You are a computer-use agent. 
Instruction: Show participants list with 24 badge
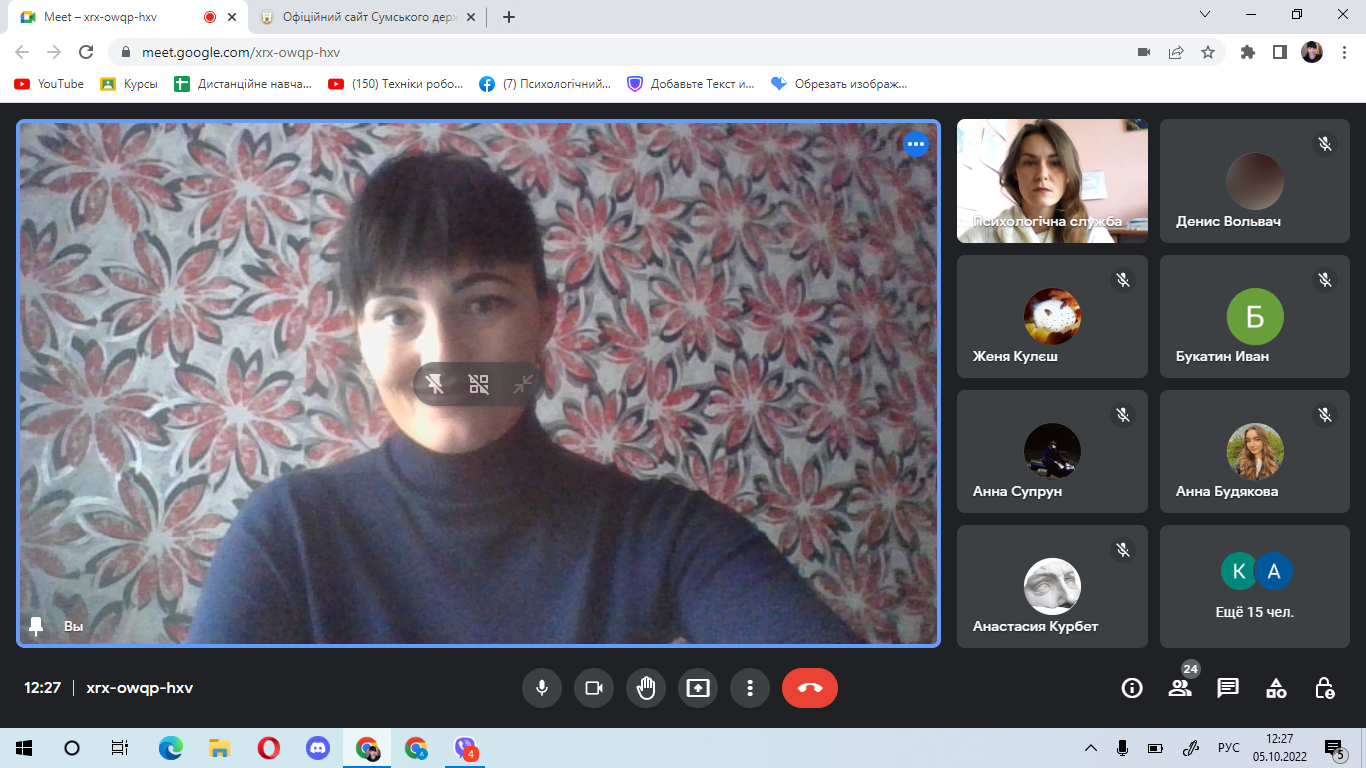(x=1181, y=688)
